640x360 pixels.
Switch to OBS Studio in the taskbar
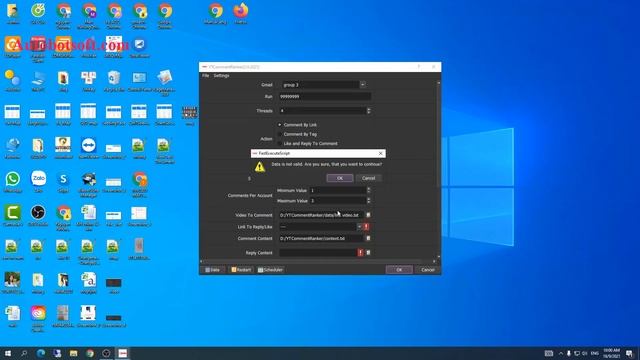coord(106,353)
